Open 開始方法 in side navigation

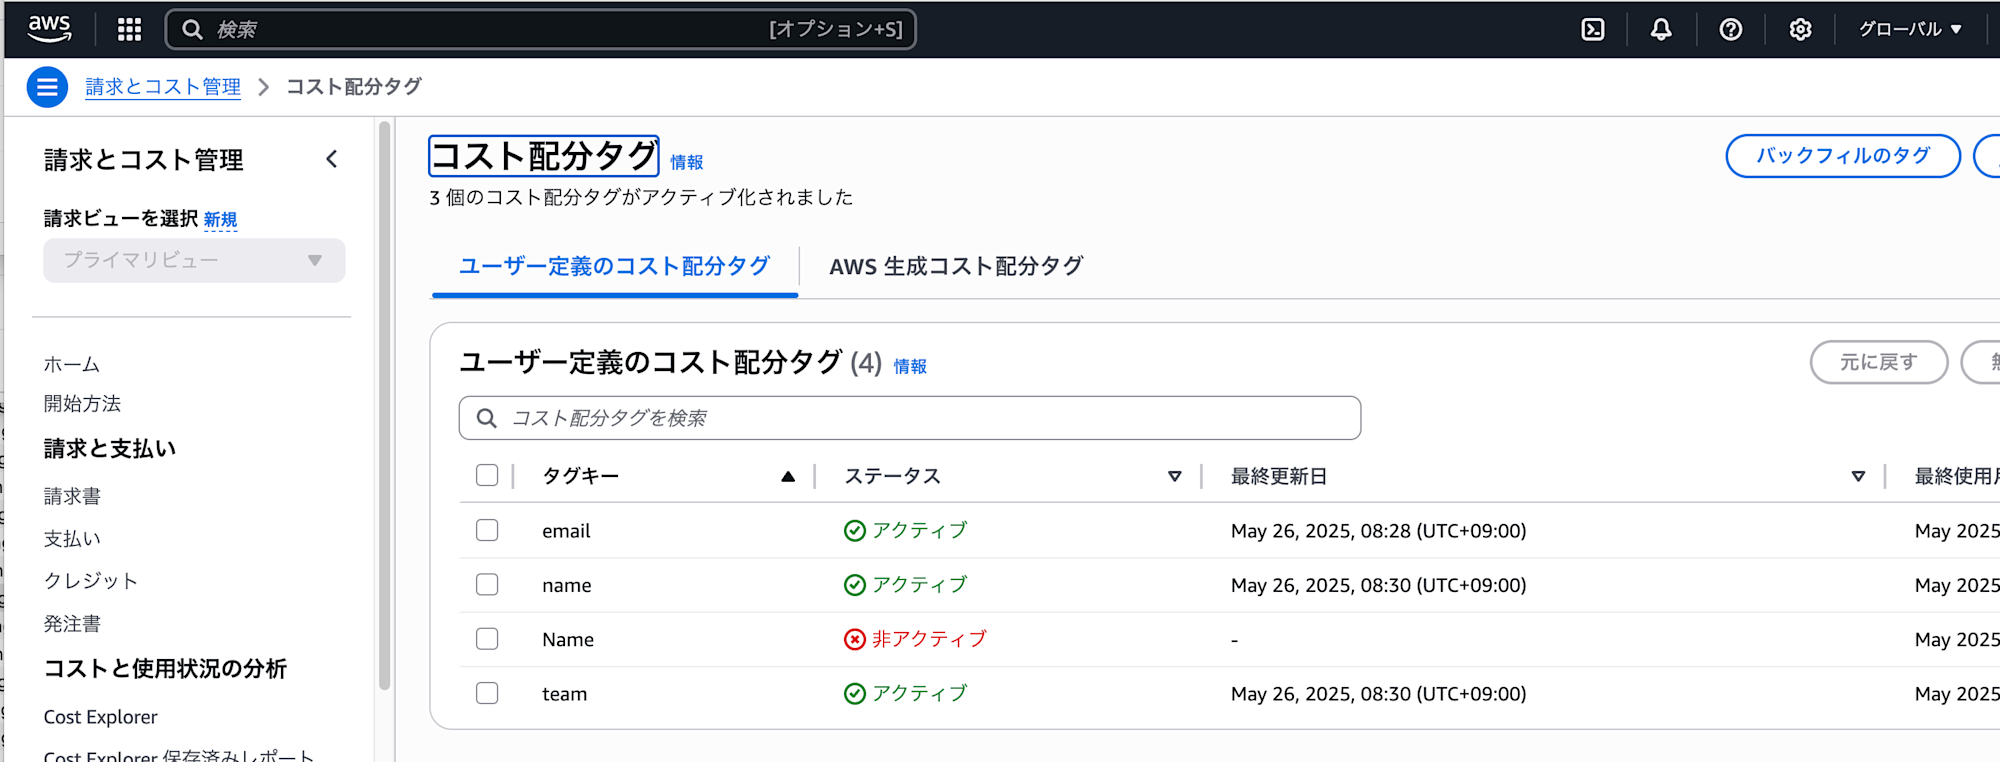click(82, 403)
